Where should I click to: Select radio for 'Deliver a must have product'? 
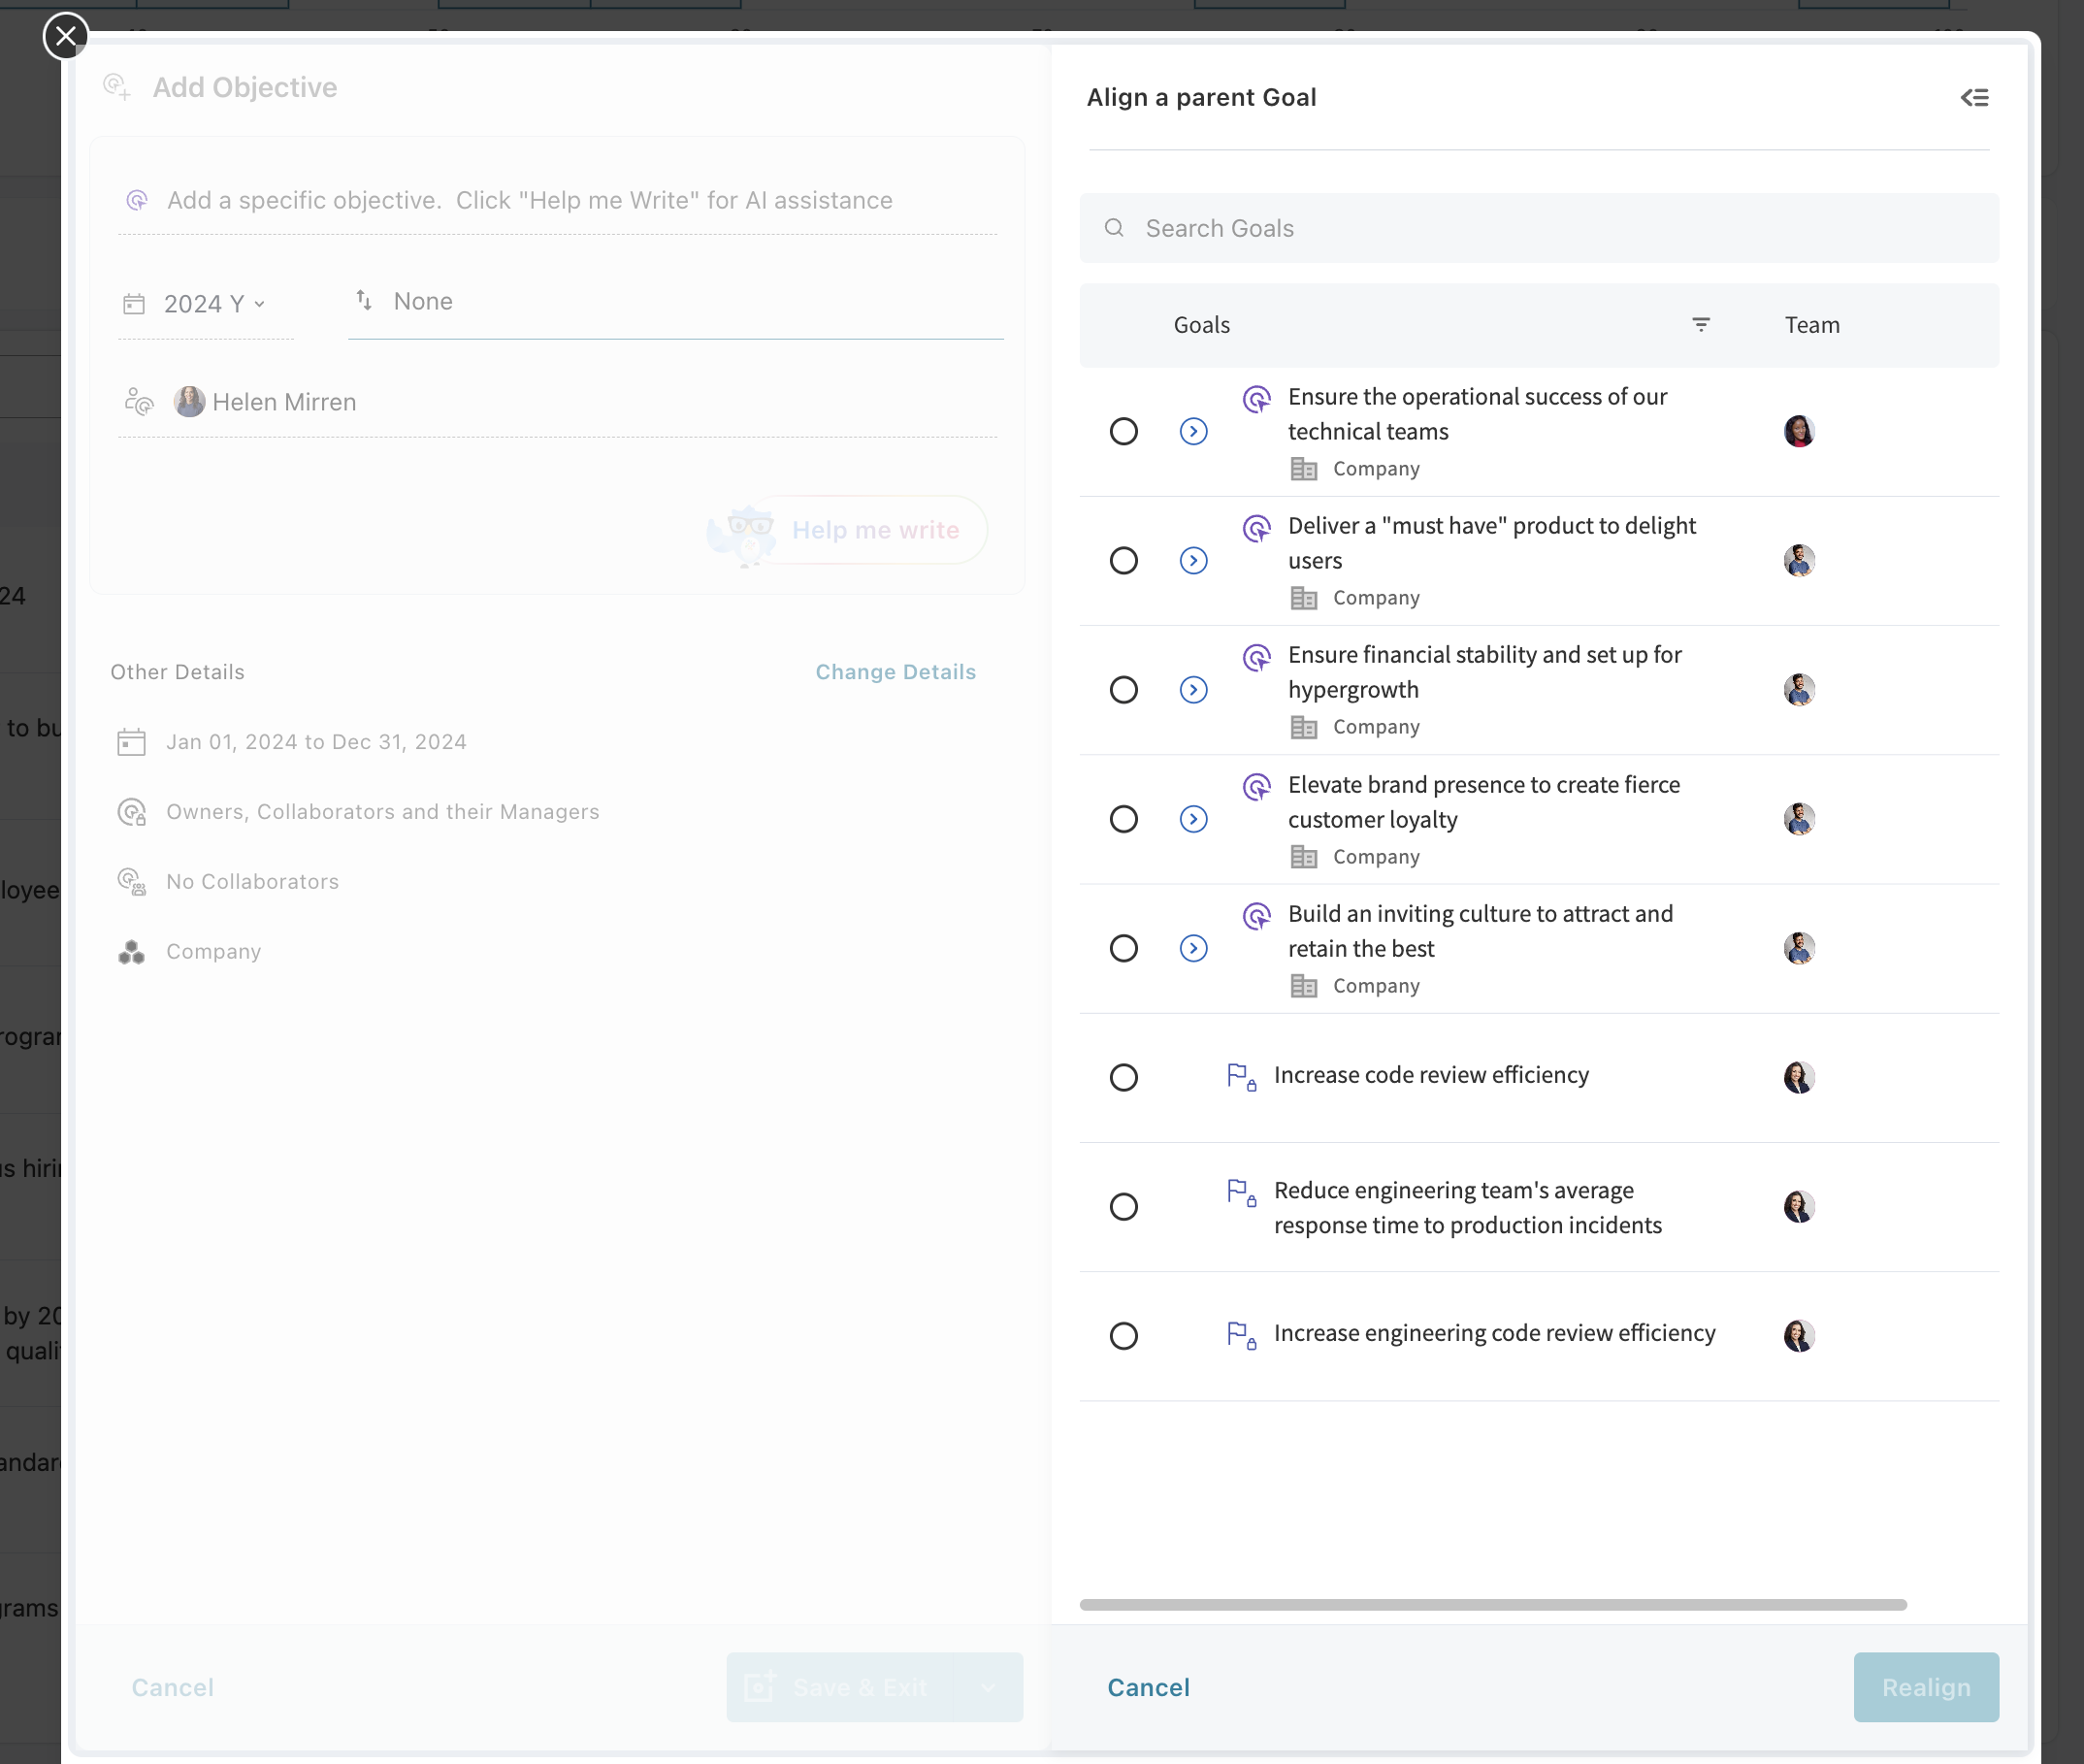click(x=1123, y=560)
